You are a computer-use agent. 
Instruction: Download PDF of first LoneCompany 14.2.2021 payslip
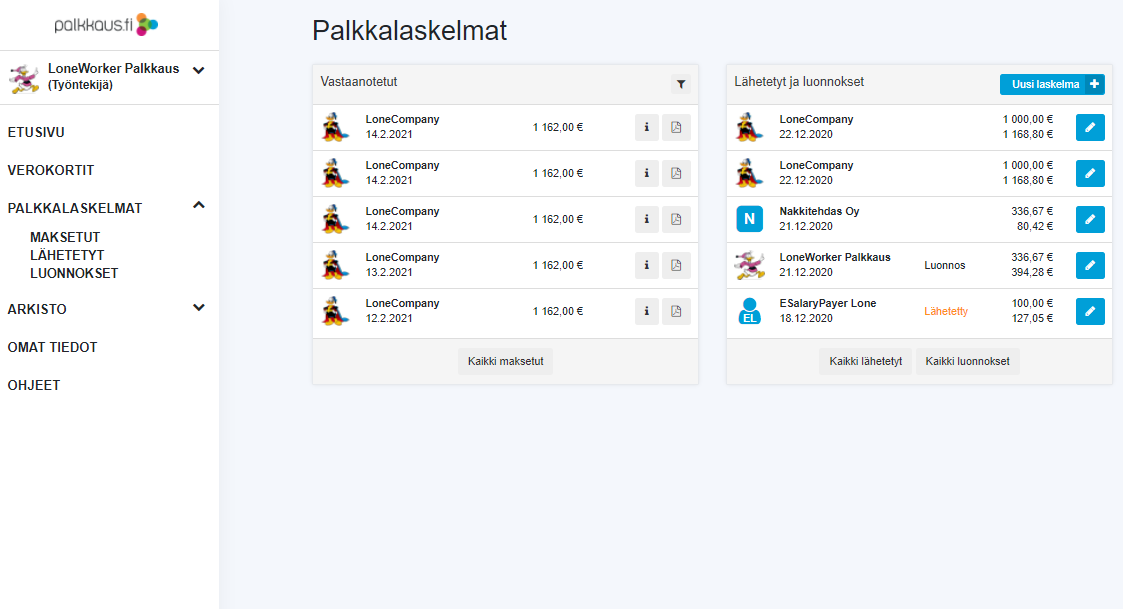coord(676,127)
